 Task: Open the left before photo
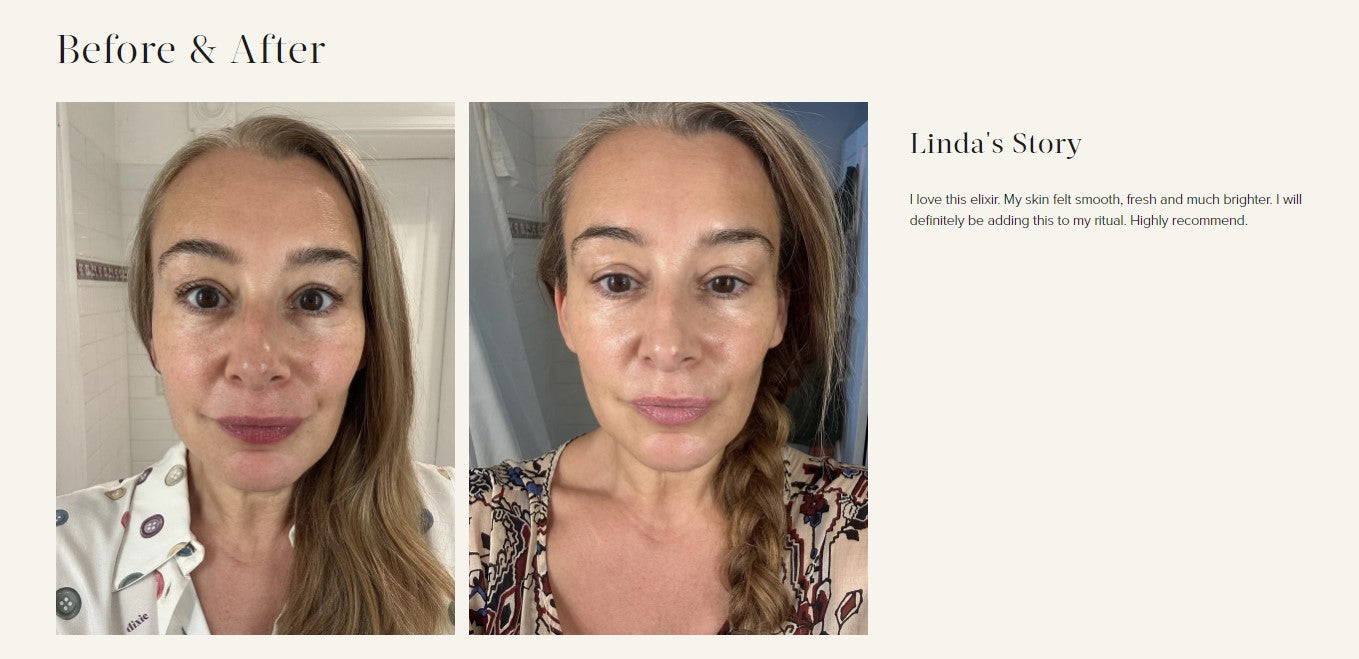[255, 368]
